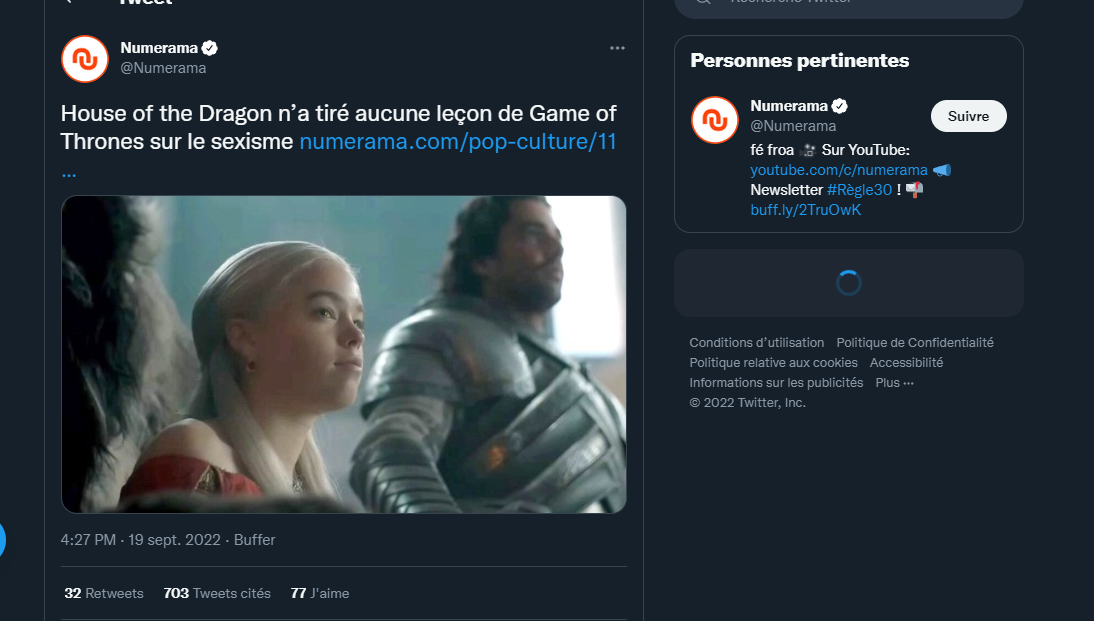View the 703 Tweets cités list
This screenshot has height=621, width=1094.
click(217, 593)
